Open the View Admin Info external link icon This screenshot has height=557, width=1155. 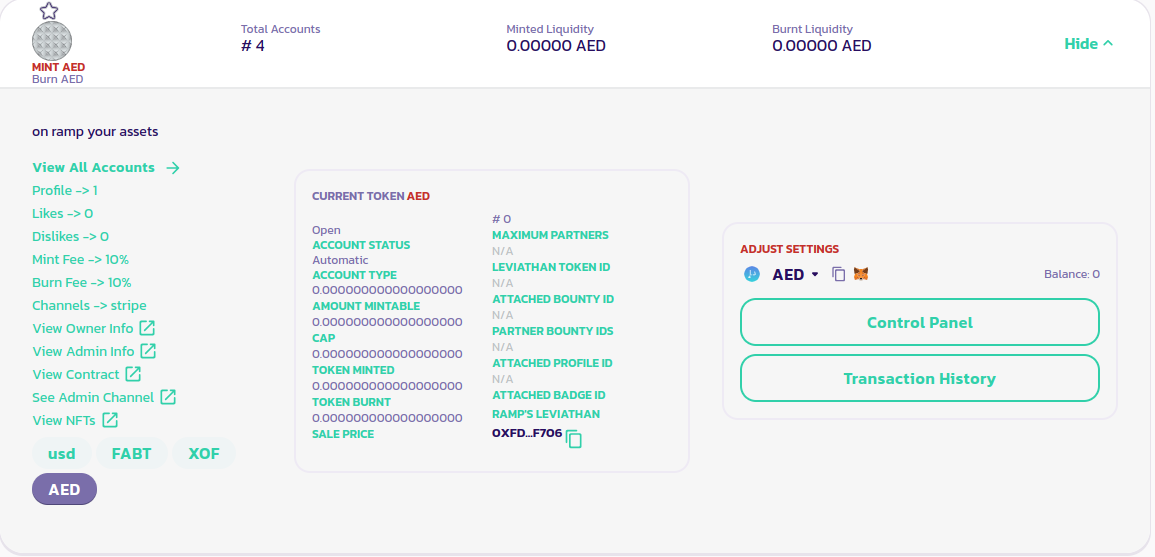pyautogui.click(x=148, y=351)
